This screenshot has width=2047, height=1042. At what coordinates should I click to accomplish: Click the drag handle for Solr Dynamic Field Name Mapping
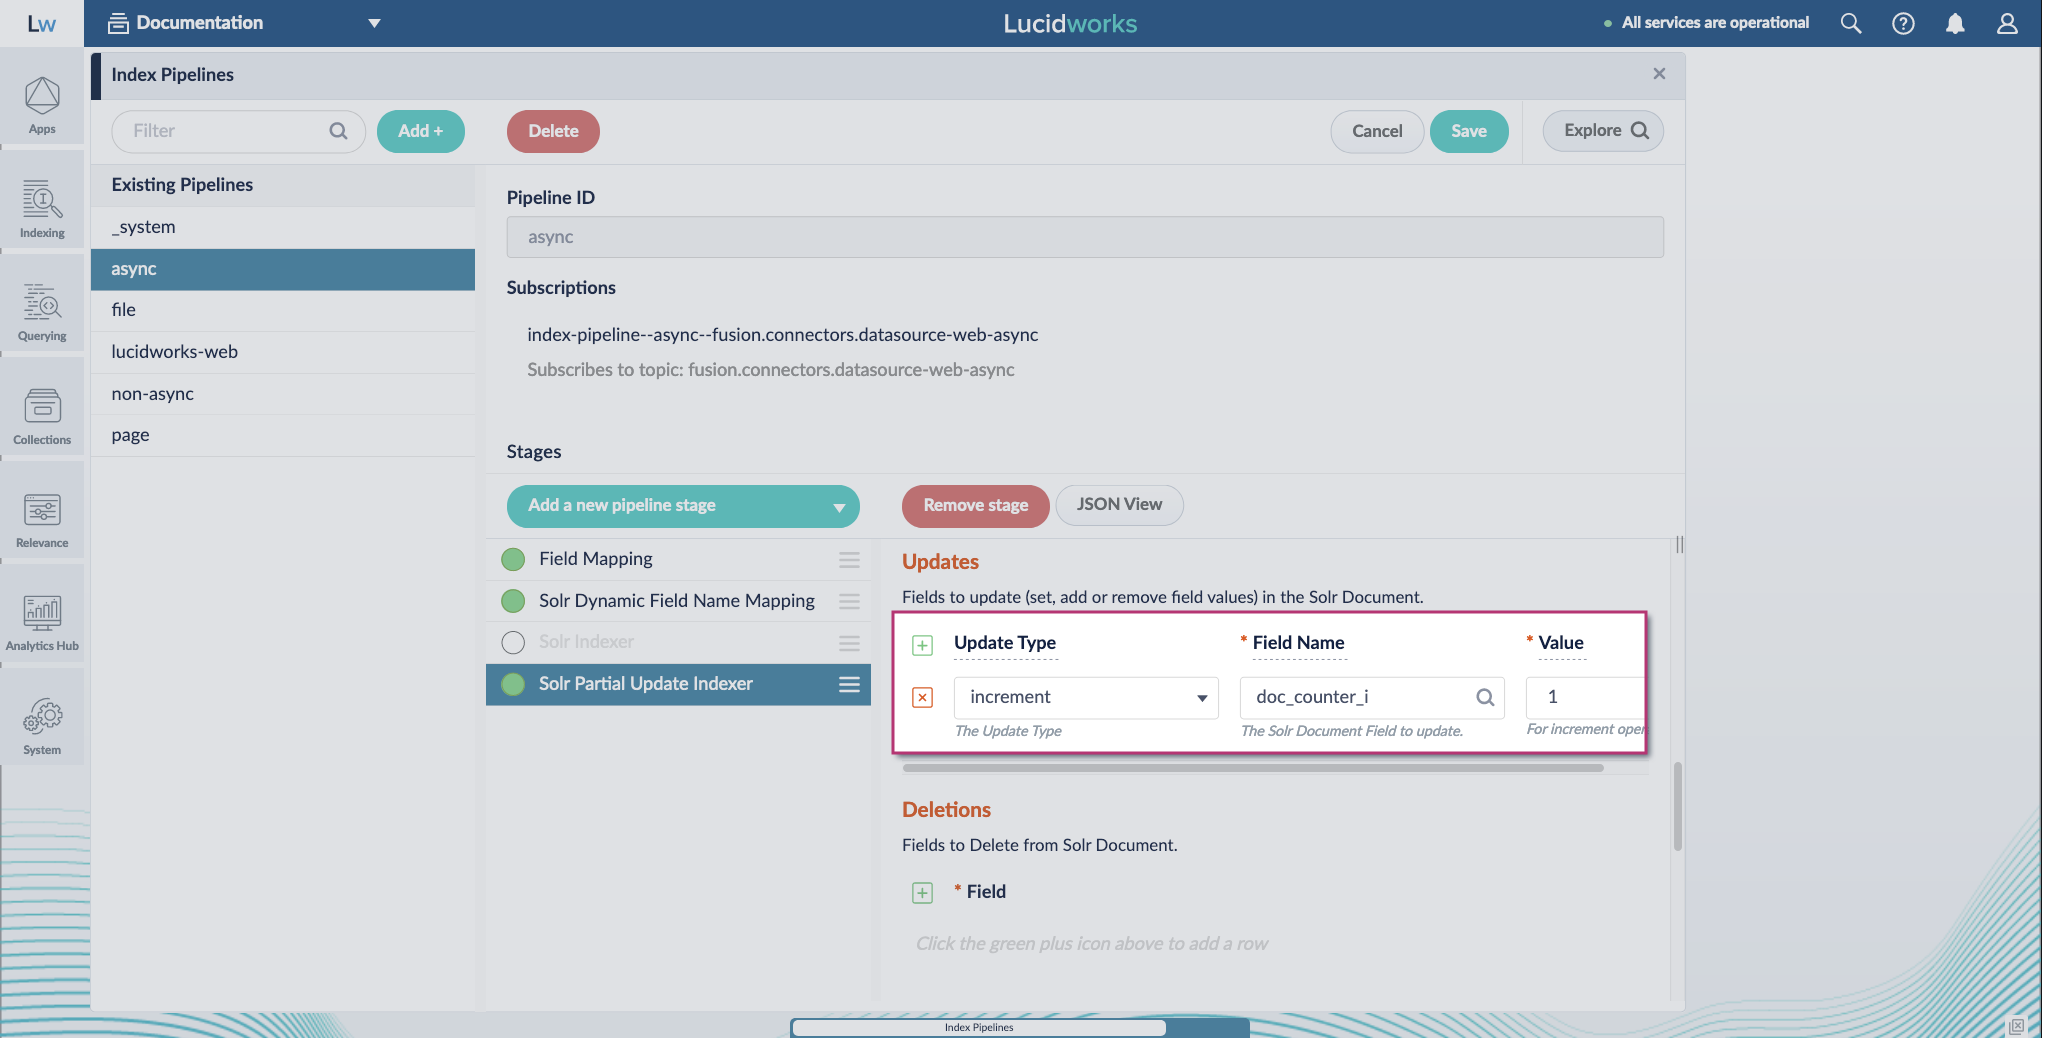849,601
